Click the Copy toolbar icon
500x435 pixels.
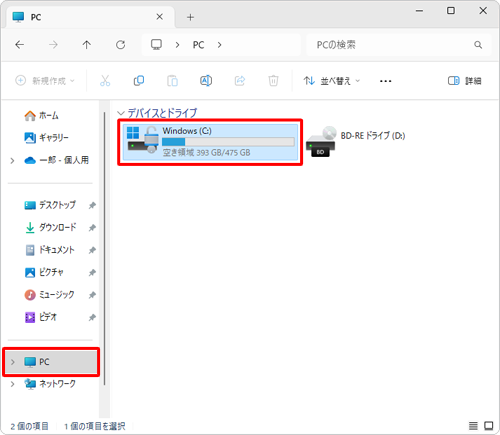click(x=139, y=81)
